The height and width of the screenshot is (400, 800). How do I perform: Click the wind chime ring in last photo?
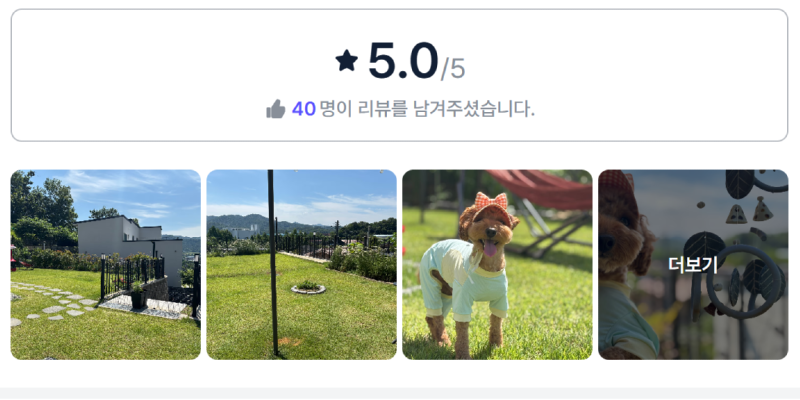pyautogui.click(x=744, y=282)
